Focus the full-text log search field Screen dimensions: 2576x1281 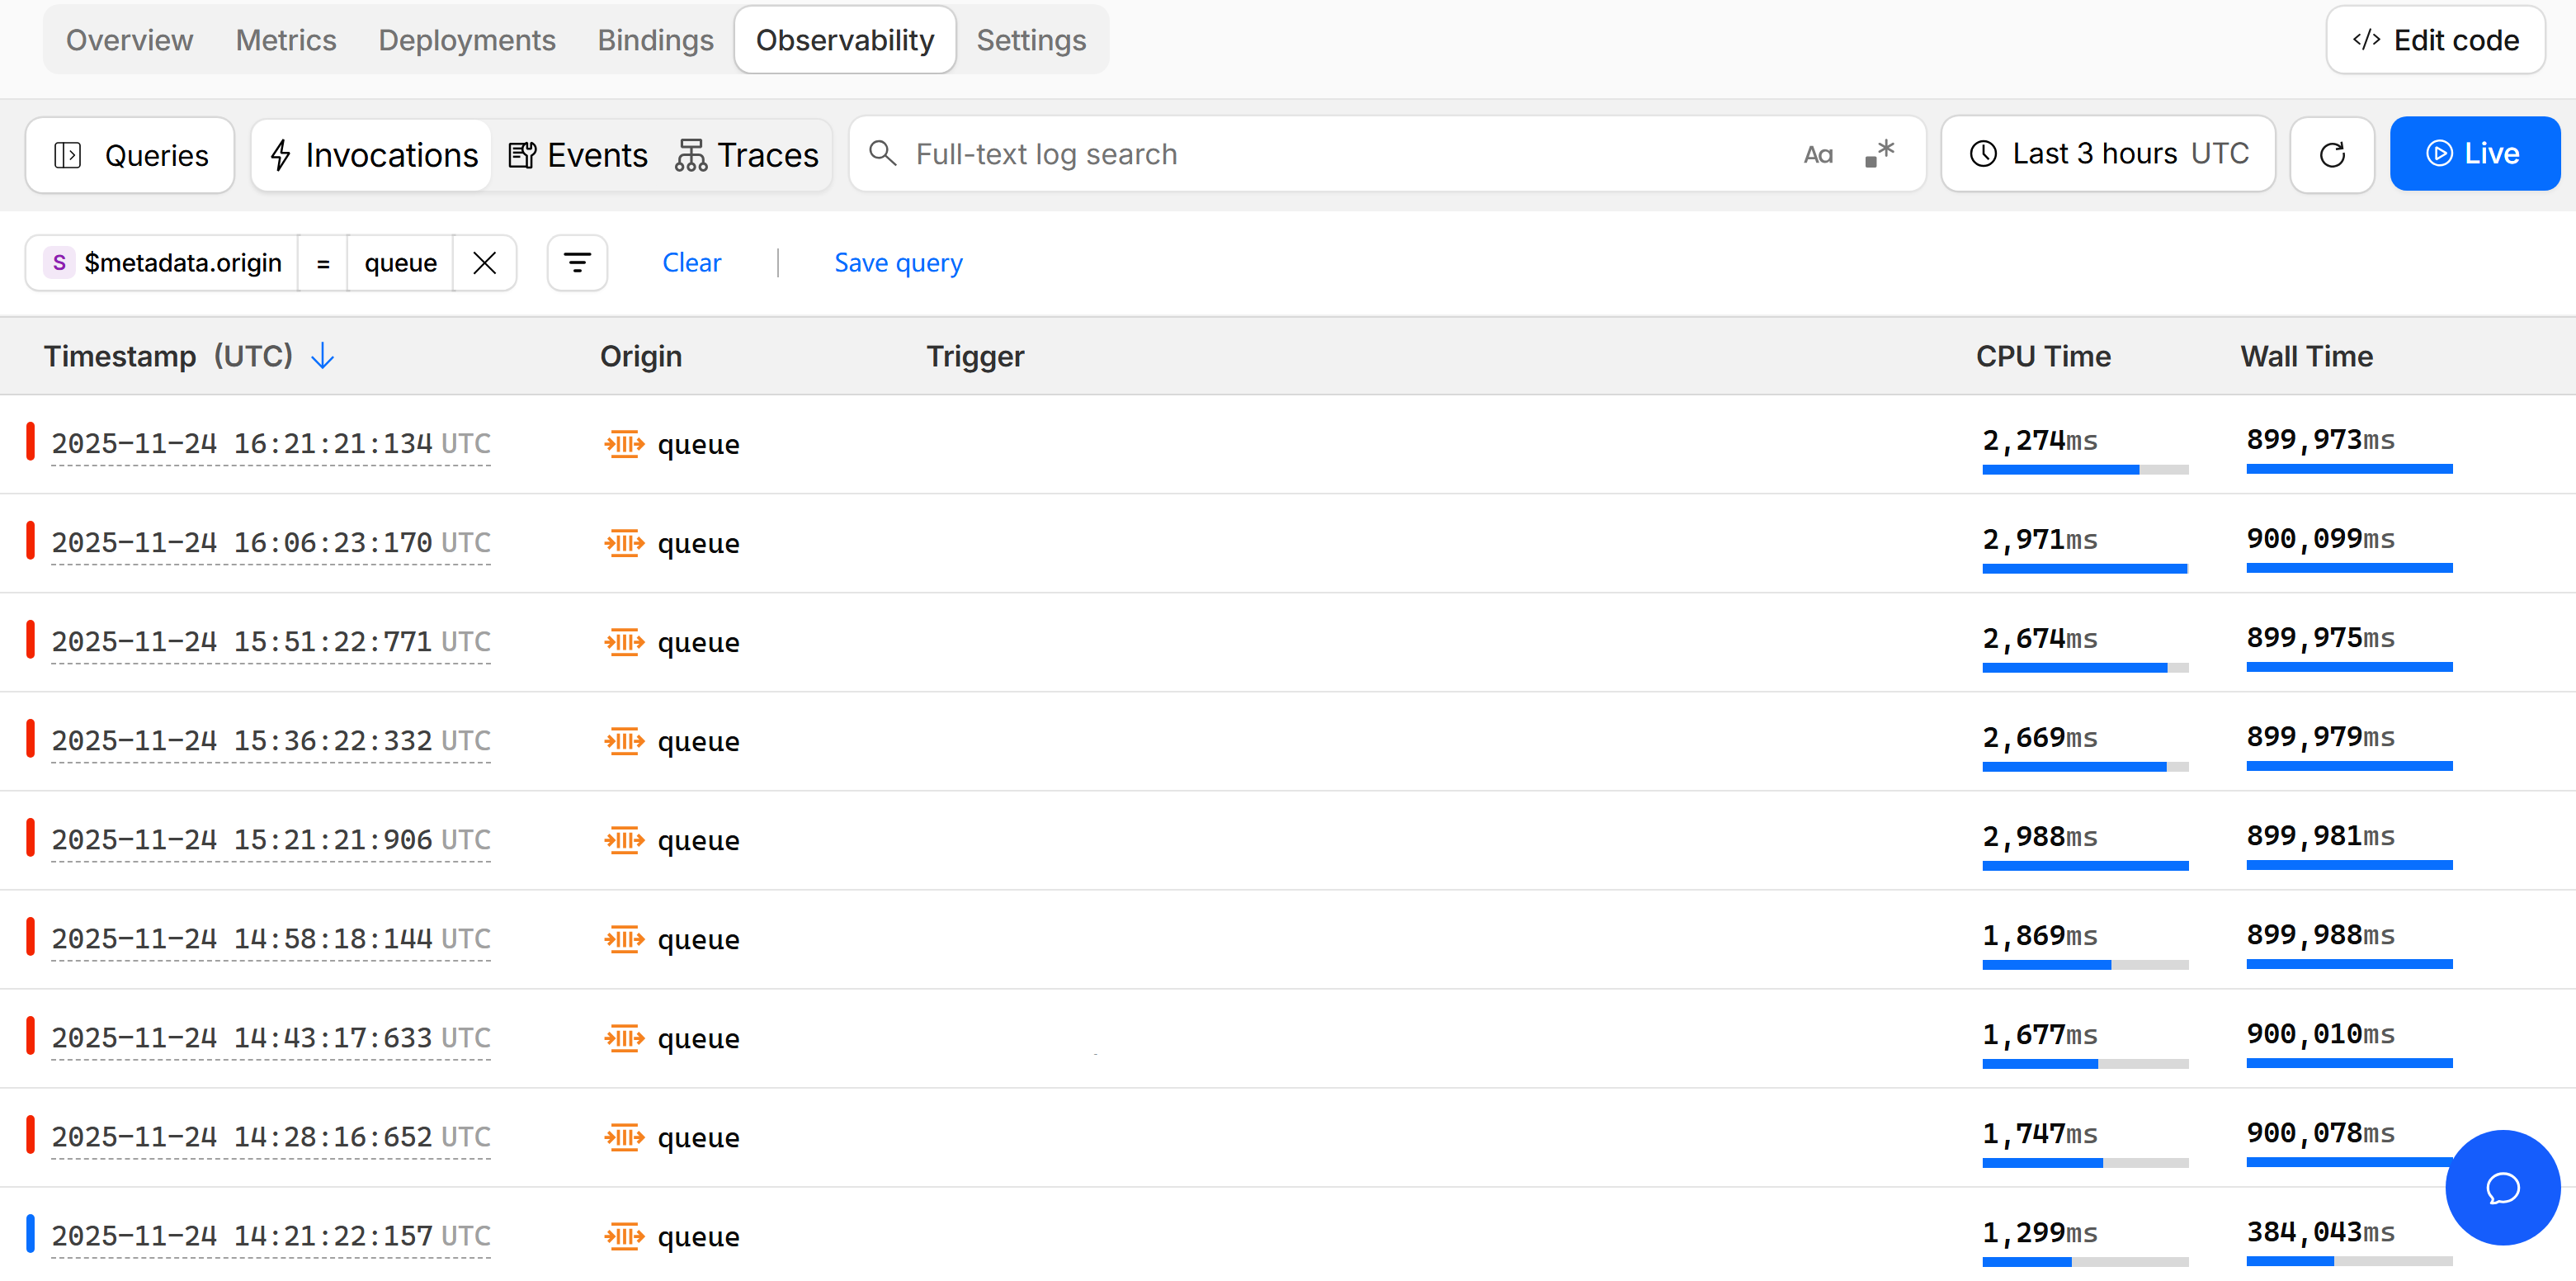(x=1340, y=154)
